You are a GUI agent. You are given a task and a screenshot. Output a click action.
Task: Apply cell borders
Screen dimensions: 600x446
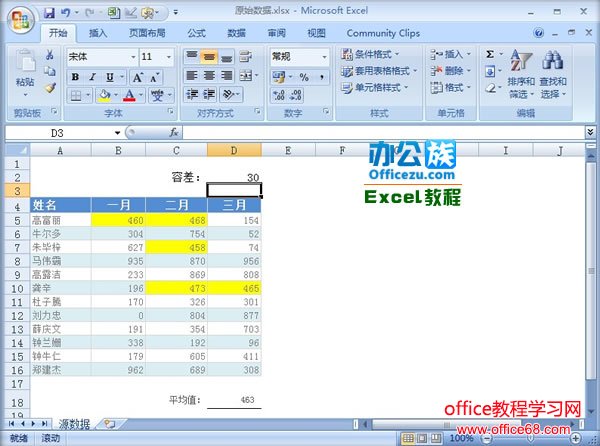tap(76, 95)
